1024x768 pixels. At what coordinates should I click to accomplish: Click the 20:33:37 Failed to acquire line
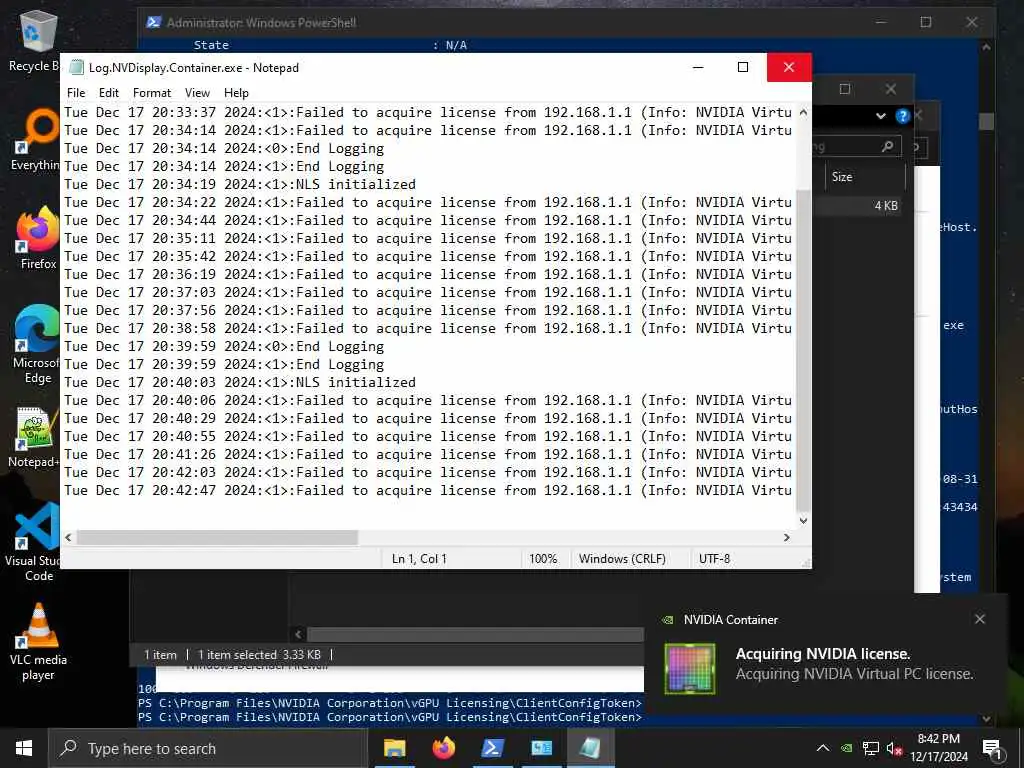(428, 112)
